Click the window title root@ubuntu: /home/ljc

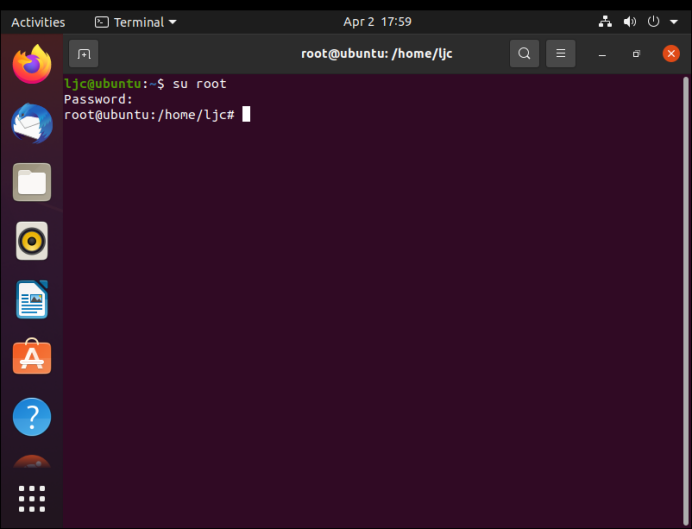pyautogui.click(x=376, y=54)
